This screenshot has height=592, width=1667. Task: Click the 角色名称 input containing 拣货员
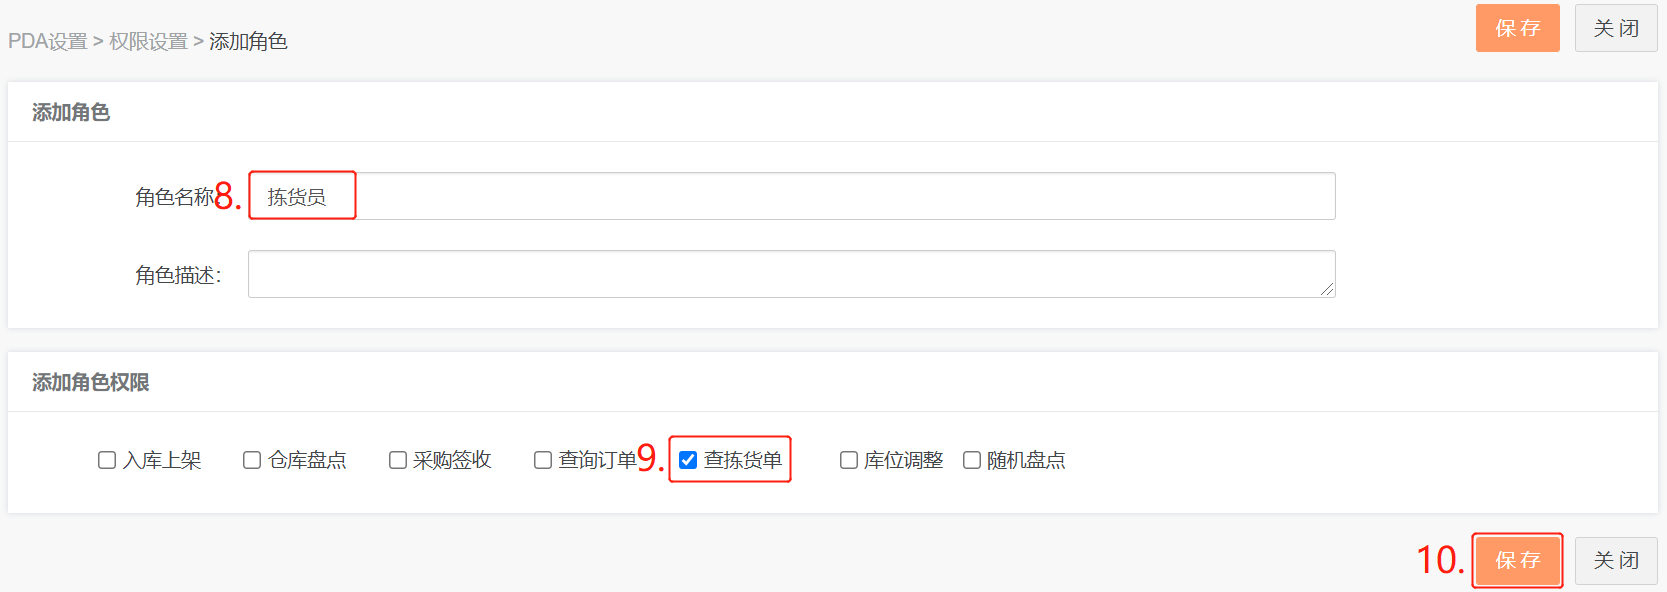click(792, 196)
